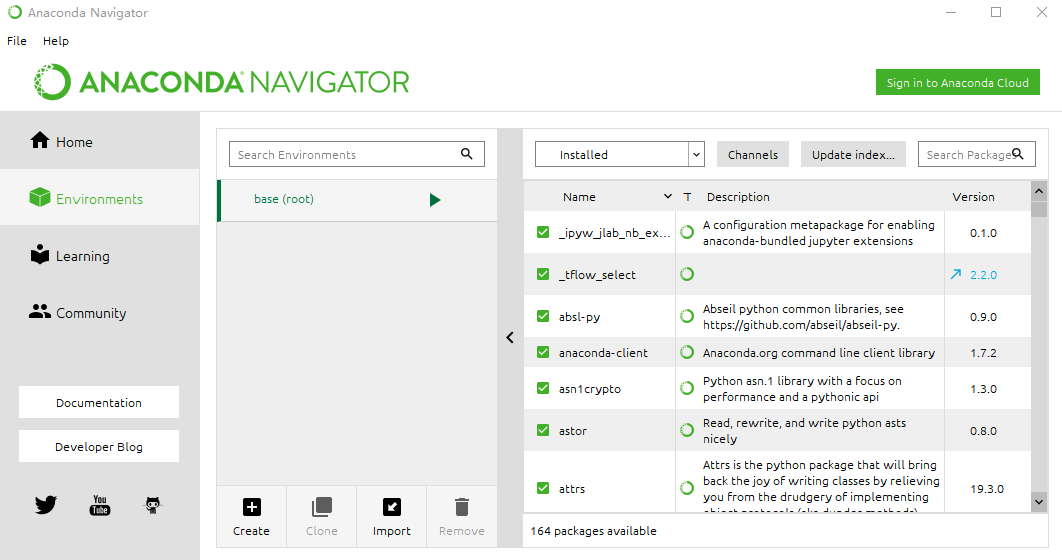Click the package list scroll up arrow

(1039, 191)
